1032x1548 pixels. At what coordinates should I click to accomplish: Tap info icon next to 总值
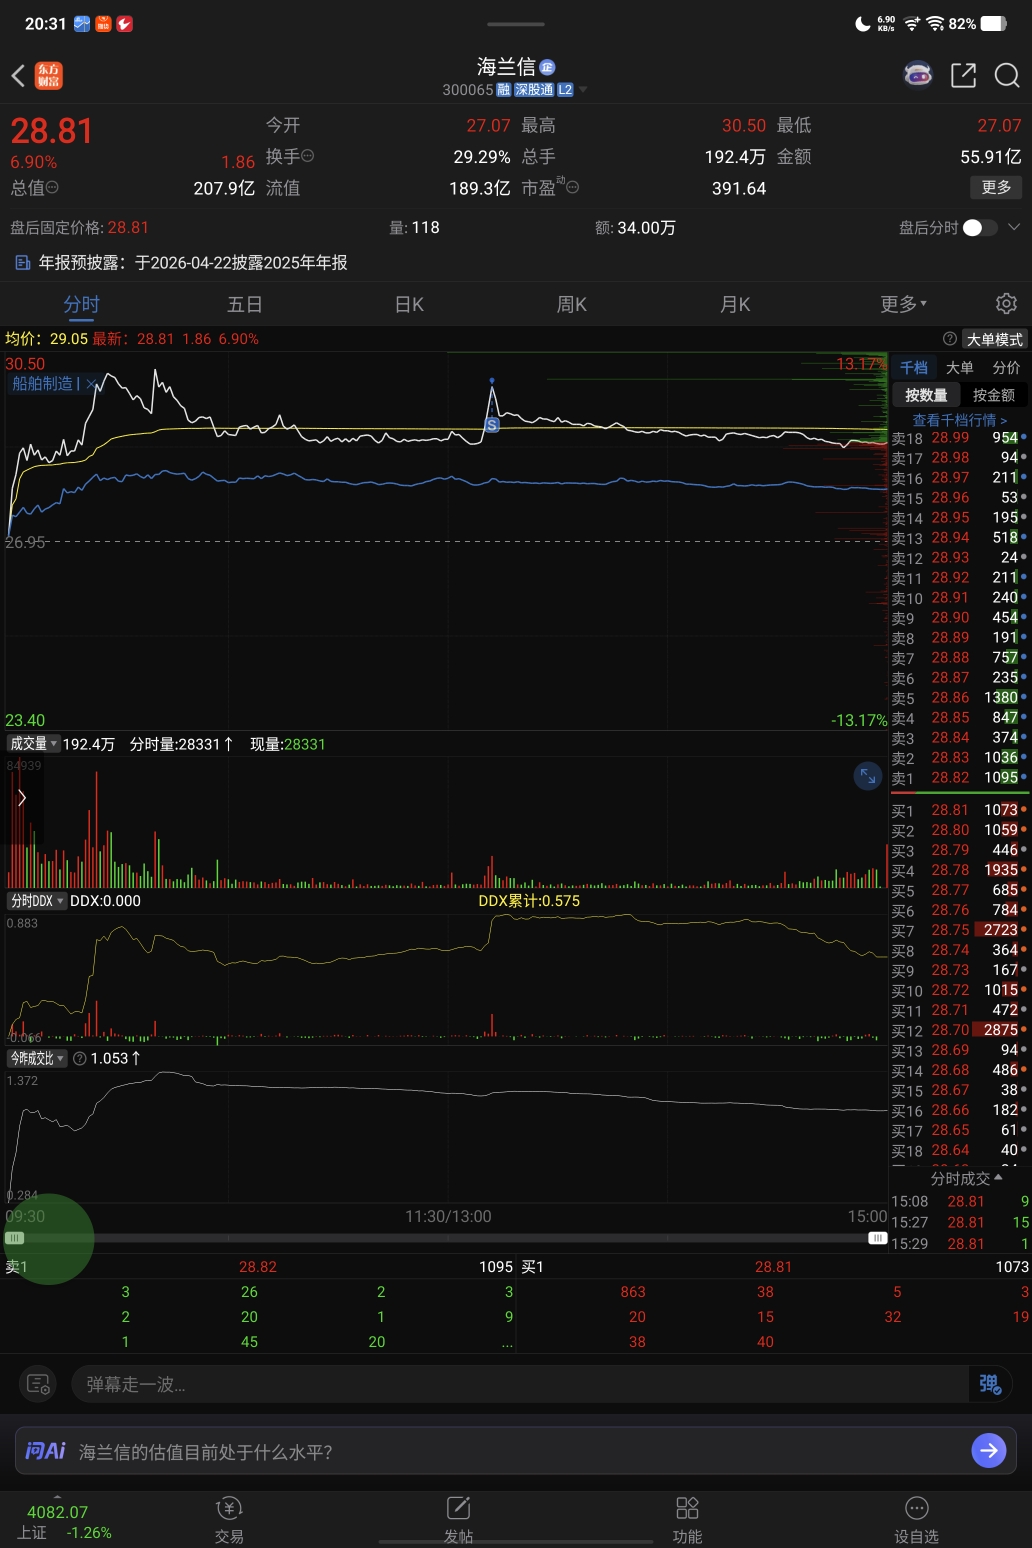point(52,187)
